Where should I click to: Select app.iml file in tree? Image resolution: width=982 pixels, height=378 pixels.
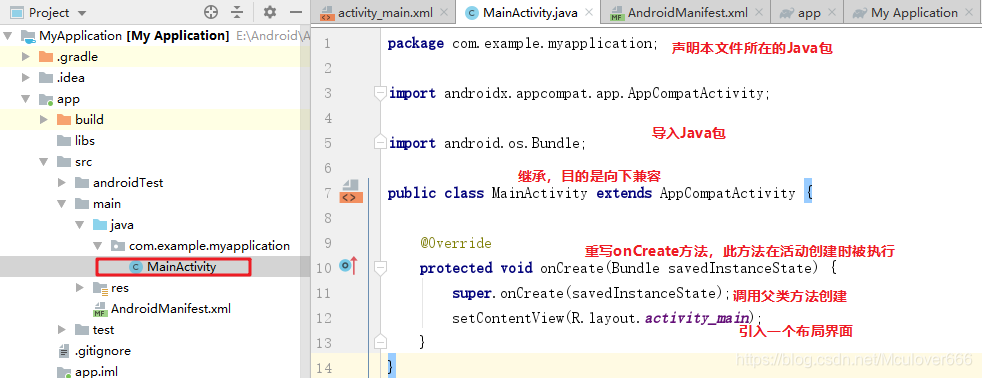(96, 371)
